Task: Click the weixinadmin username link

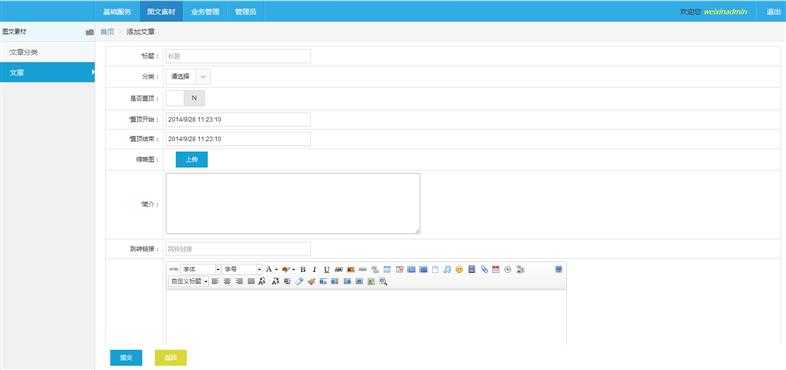Action: point(726,12)
